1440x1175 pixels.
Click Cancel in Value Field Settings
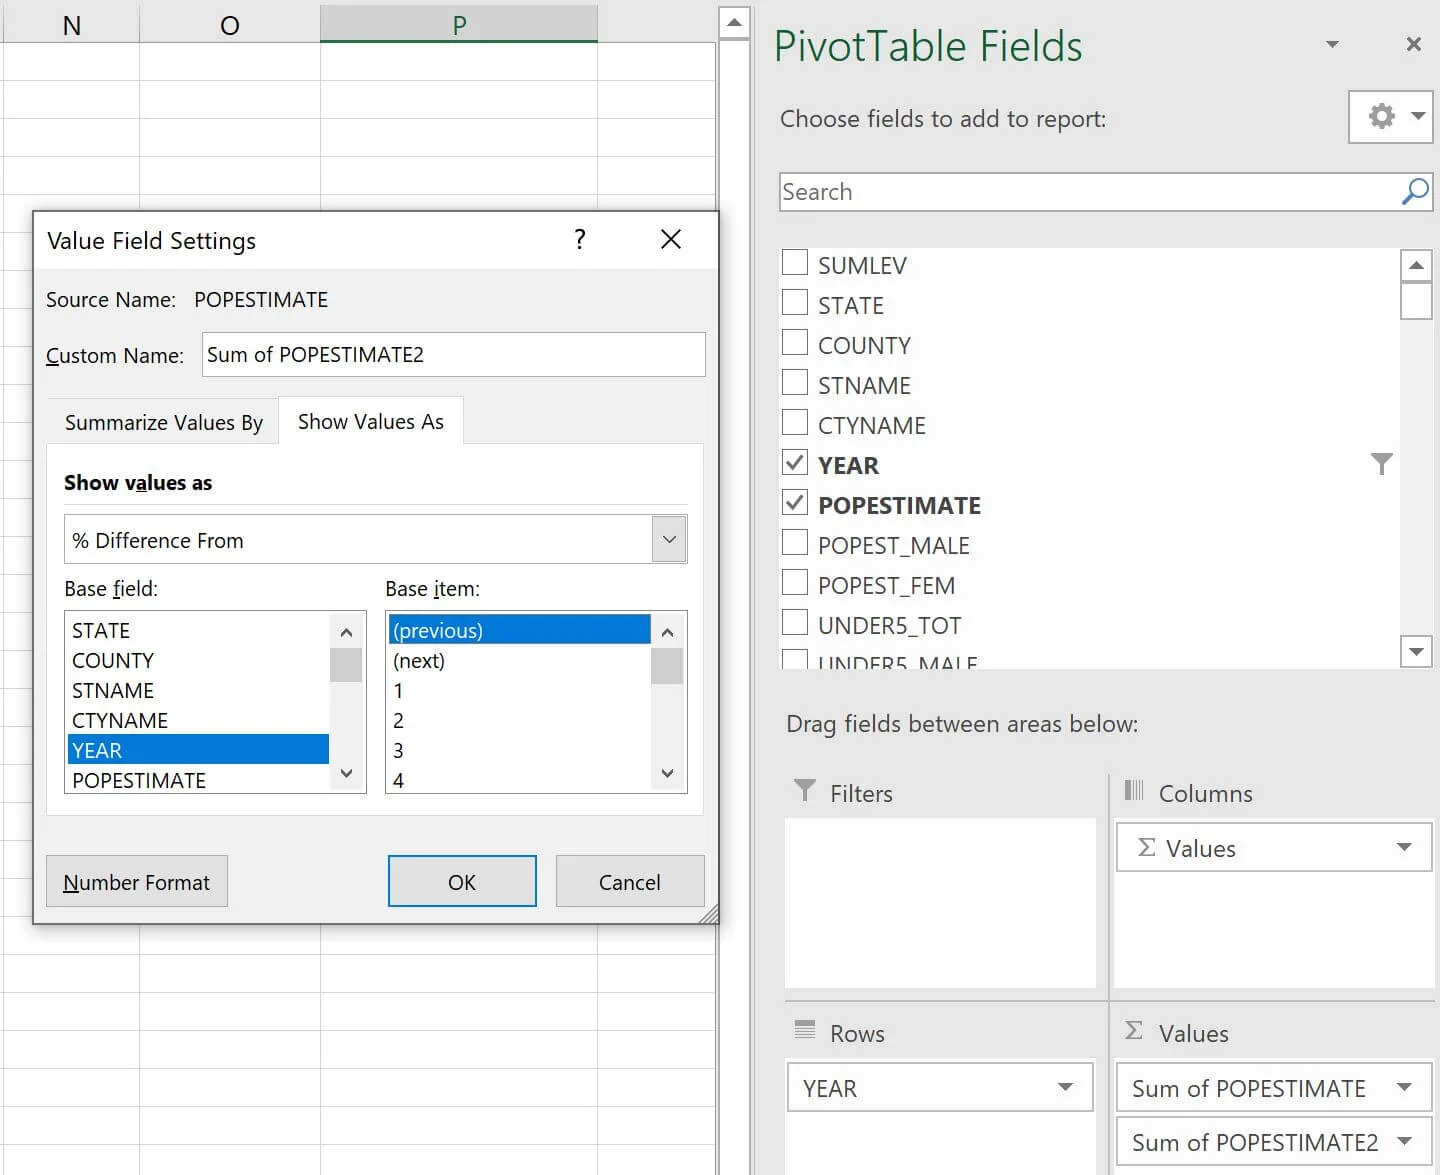630,882
